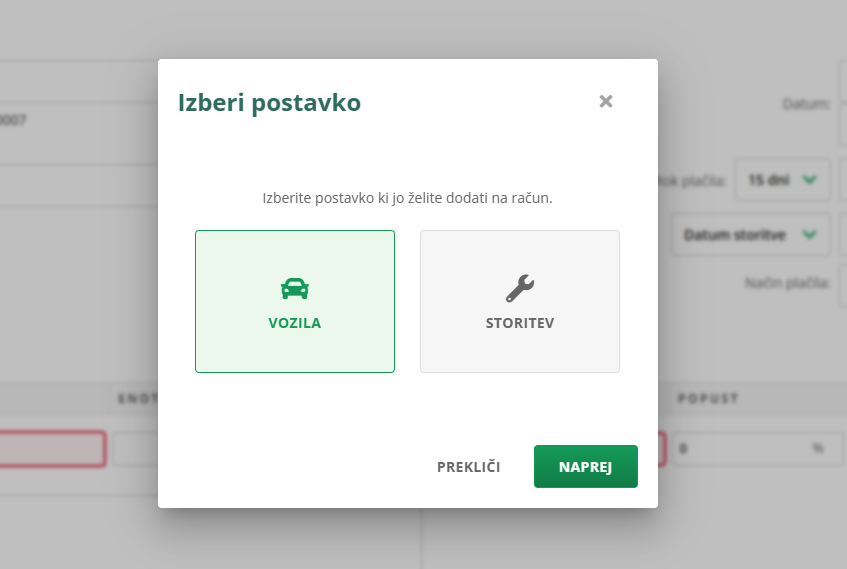
Task: Expand the chevron next to 15 dni
Action: pos(809,179)
